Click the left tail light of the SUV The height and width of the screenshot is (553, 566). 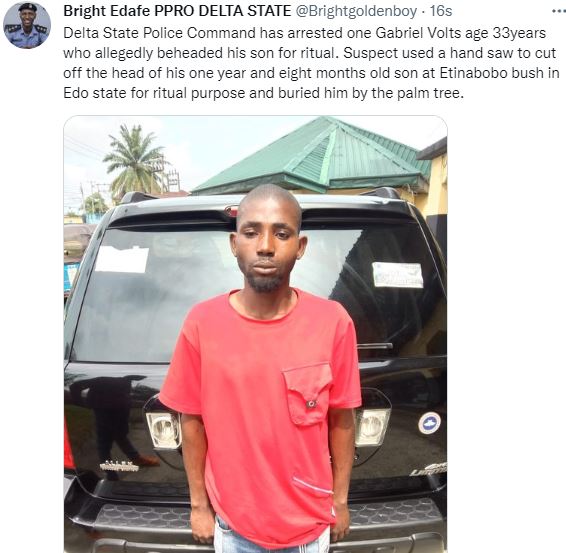(x=164, y=430)
